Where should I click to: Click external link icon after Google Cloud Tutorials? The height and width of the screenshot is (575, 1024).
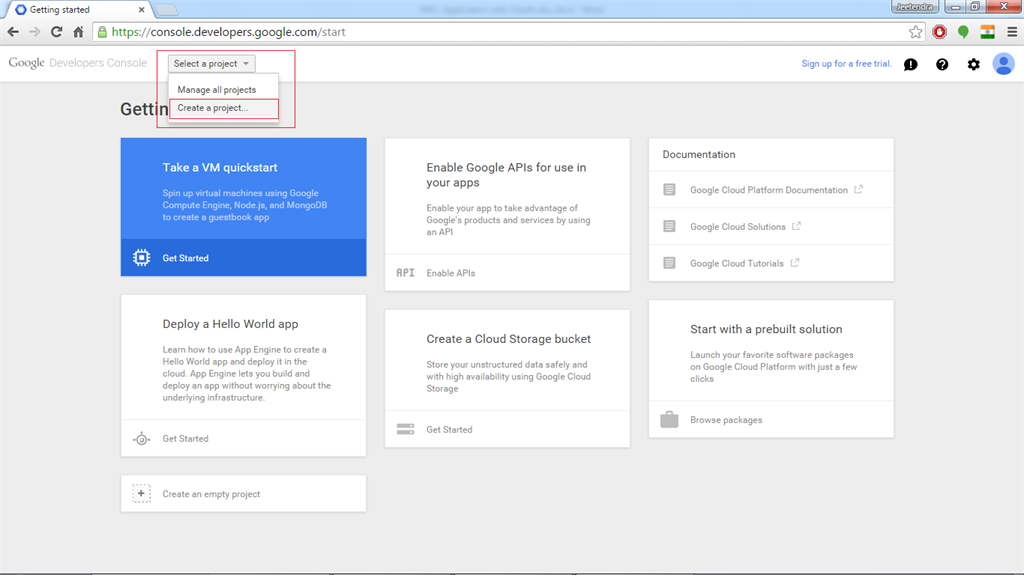point(795,263)
